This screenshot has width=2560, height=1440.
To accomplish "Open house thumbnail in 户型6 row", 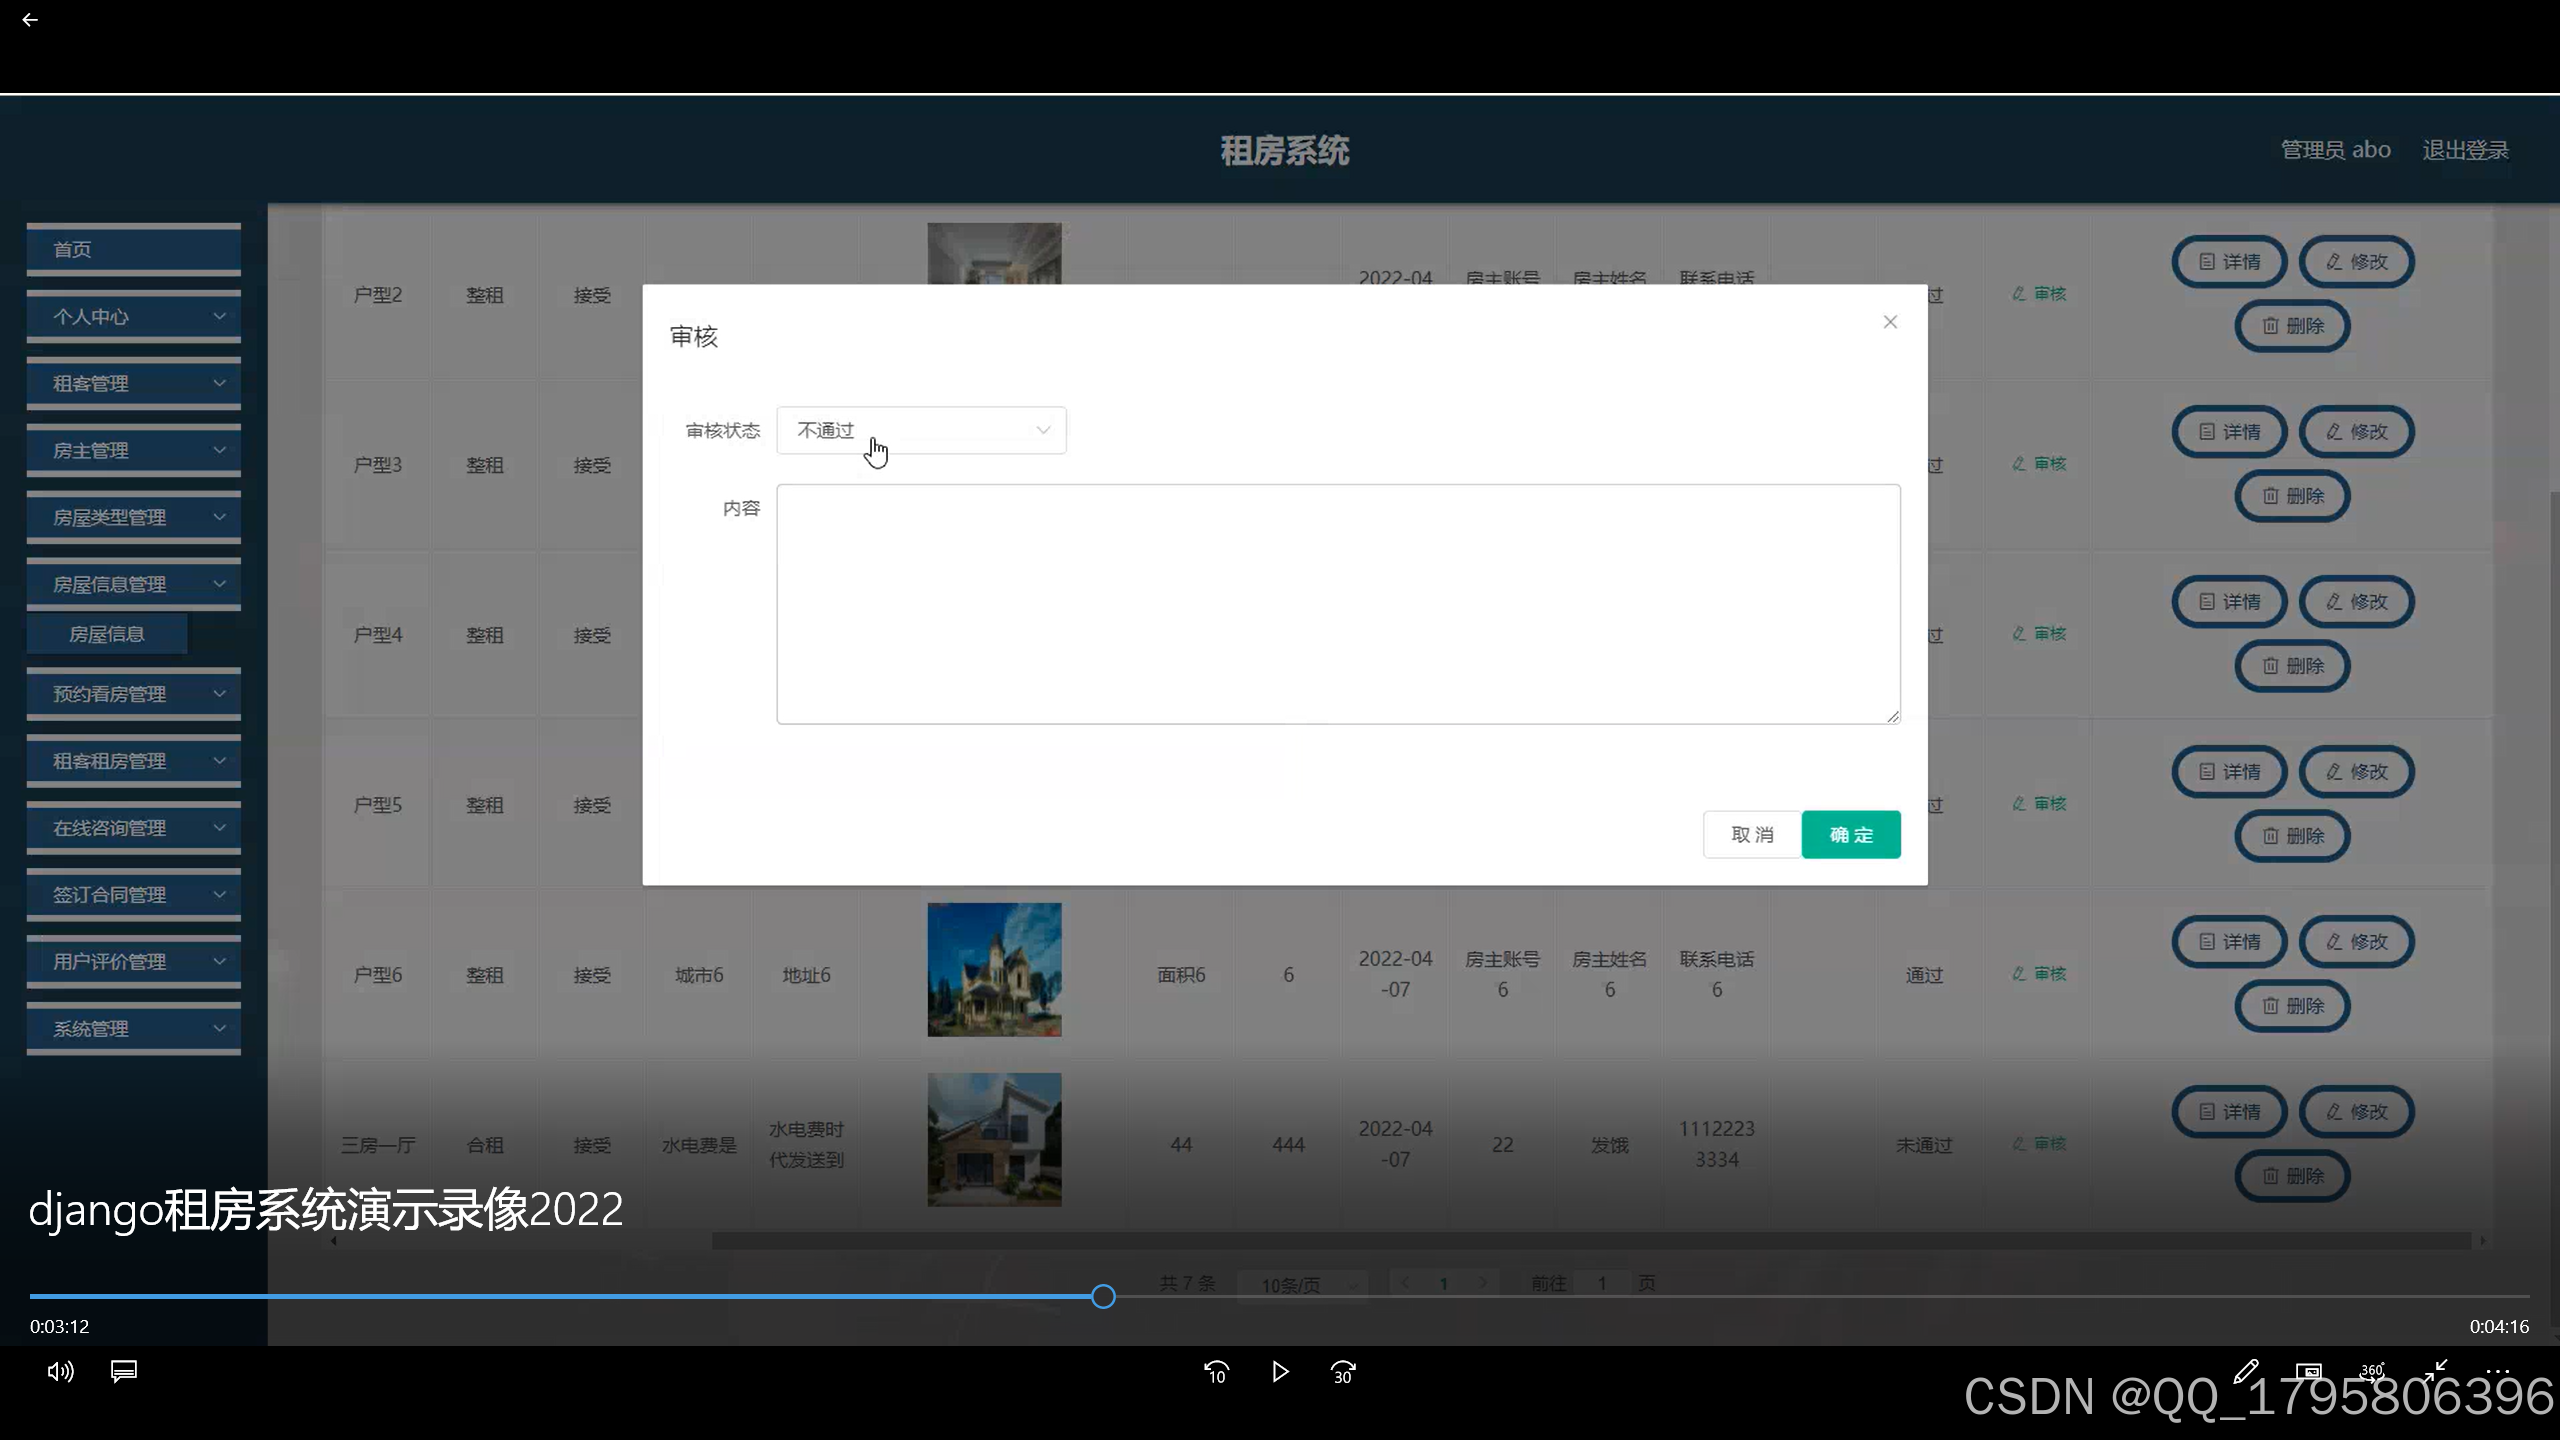I will 994,970.
